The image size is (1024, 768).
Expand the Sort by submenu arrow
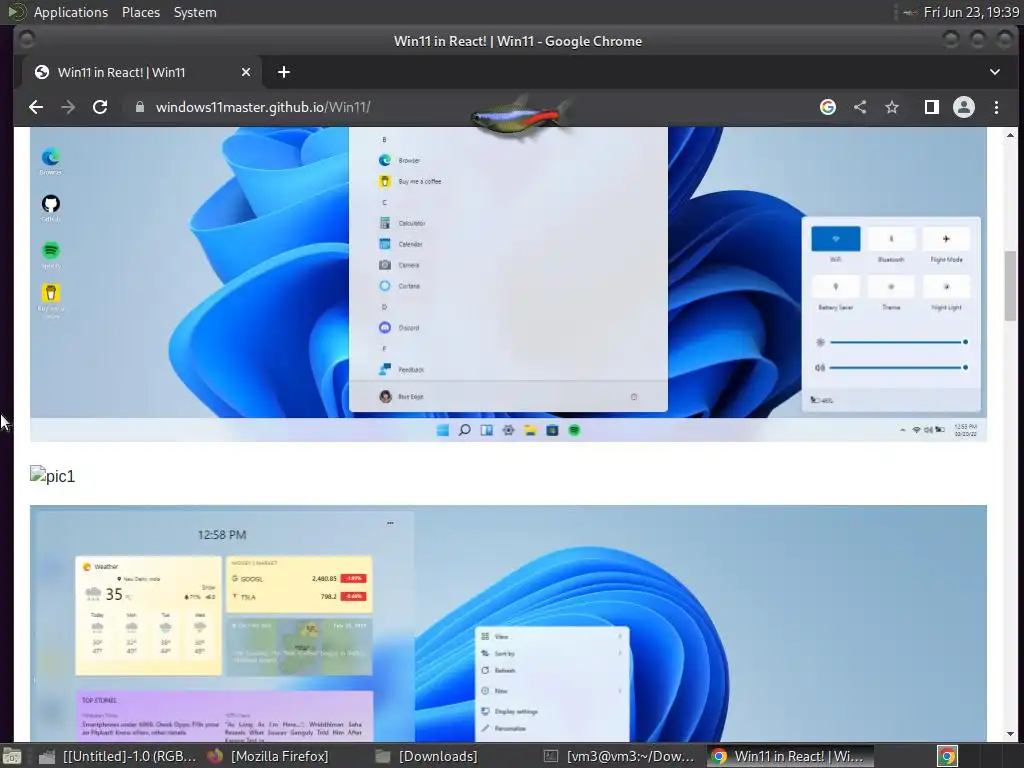(x=620, y=653)
